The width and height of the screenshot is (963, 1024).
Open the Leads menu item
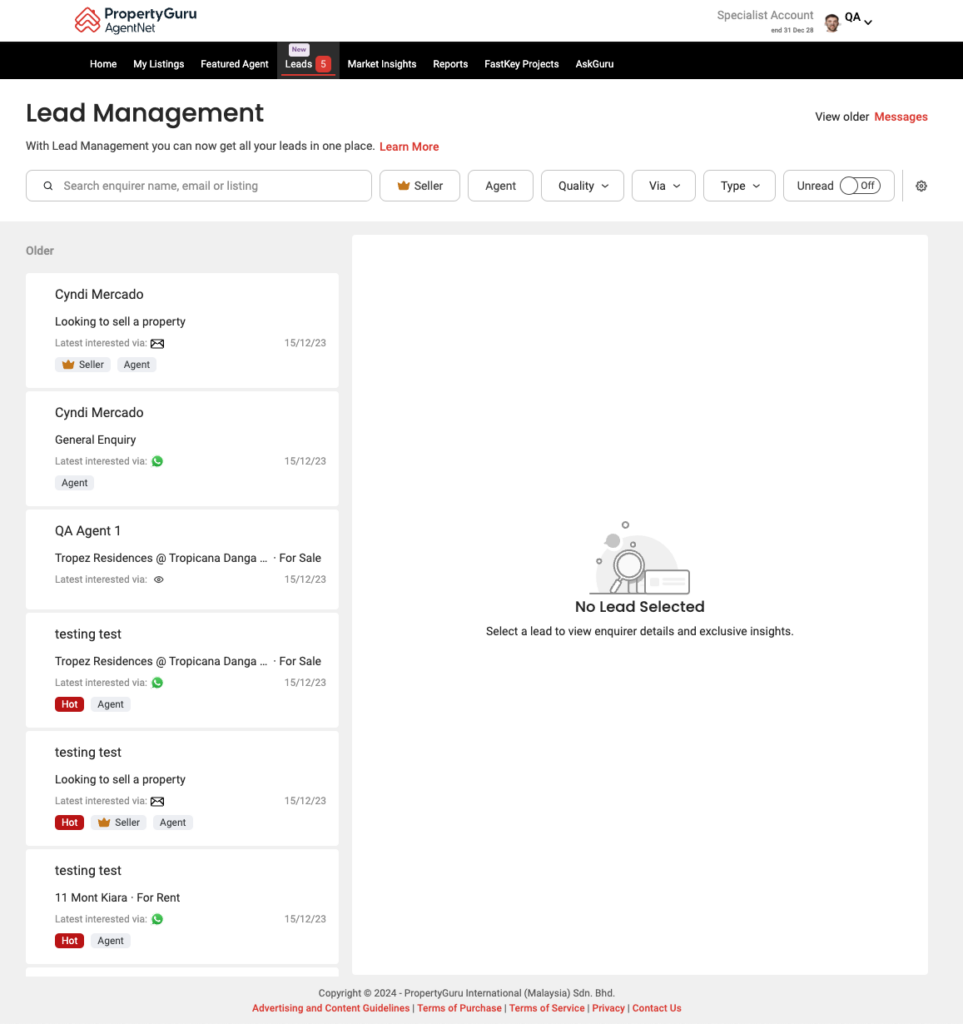(307, 63)
